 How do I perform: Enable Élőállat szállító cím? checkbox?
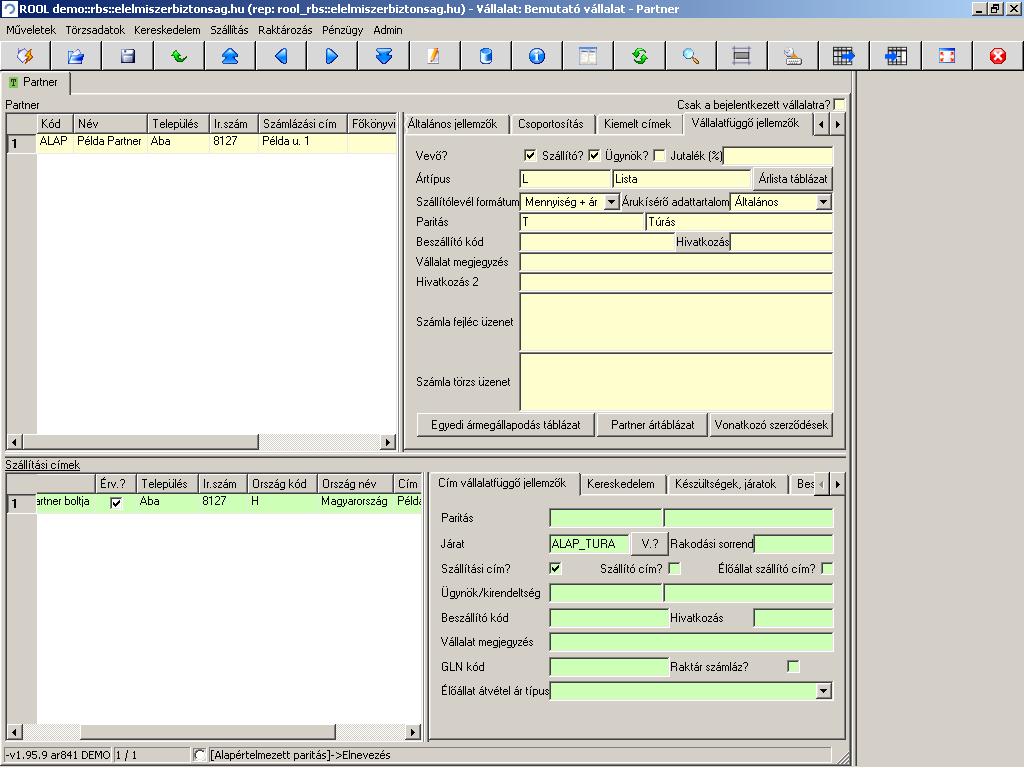point(827,568)
